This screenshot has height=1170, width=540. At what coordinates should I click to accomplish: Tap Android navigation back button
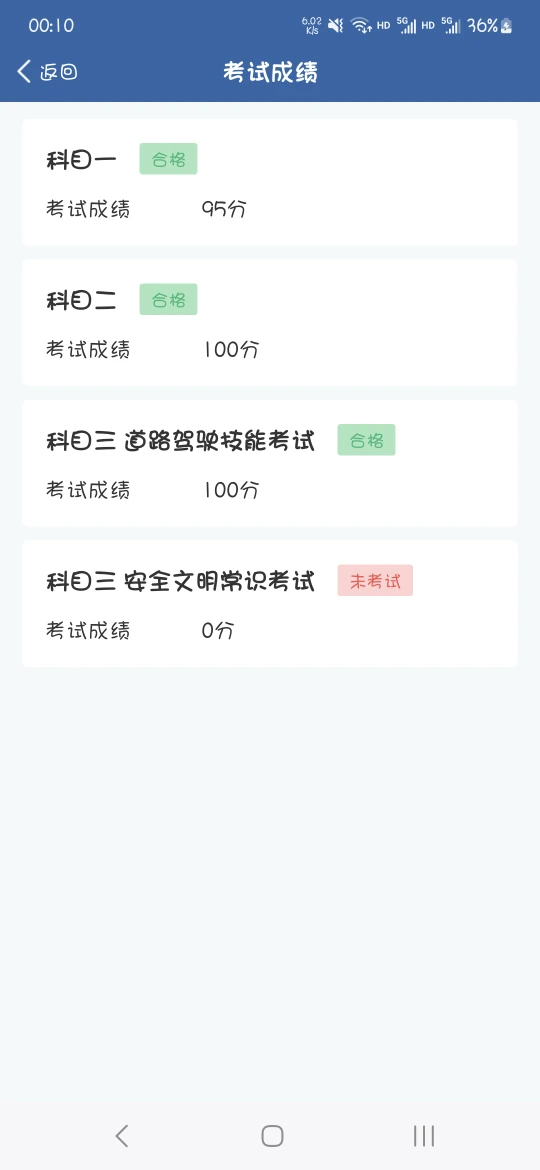(122, 1136)
